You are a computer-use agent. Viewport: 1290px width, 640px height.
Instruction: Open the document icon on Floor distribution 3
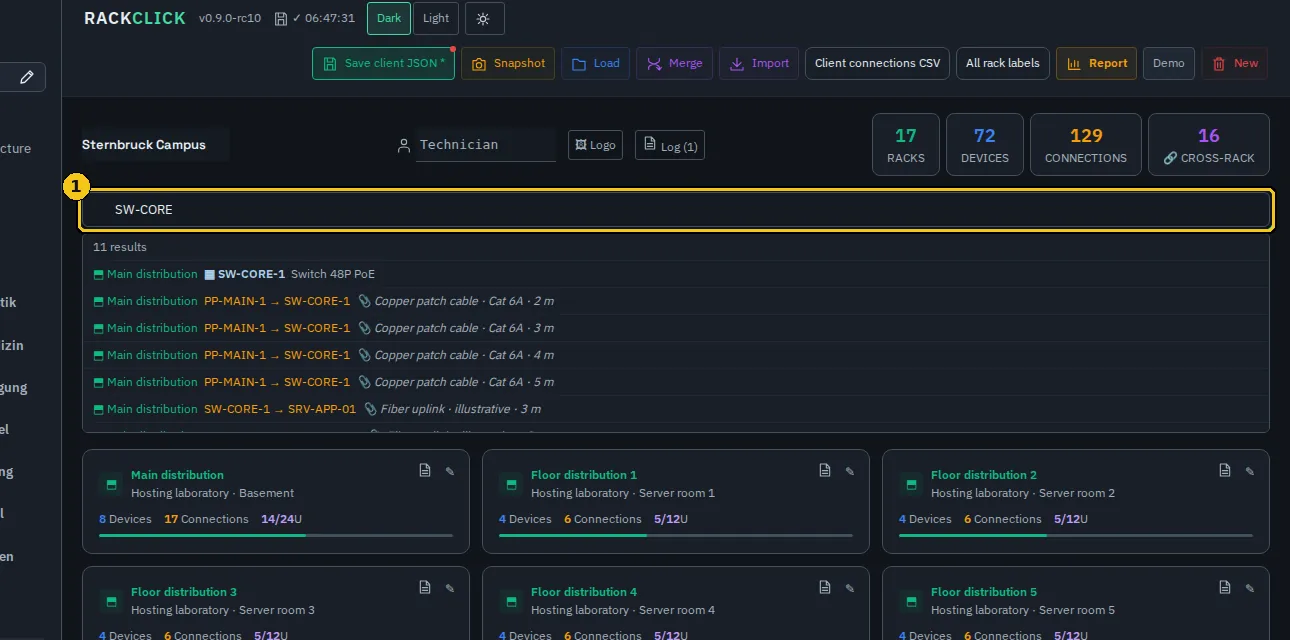coord(425,587)
